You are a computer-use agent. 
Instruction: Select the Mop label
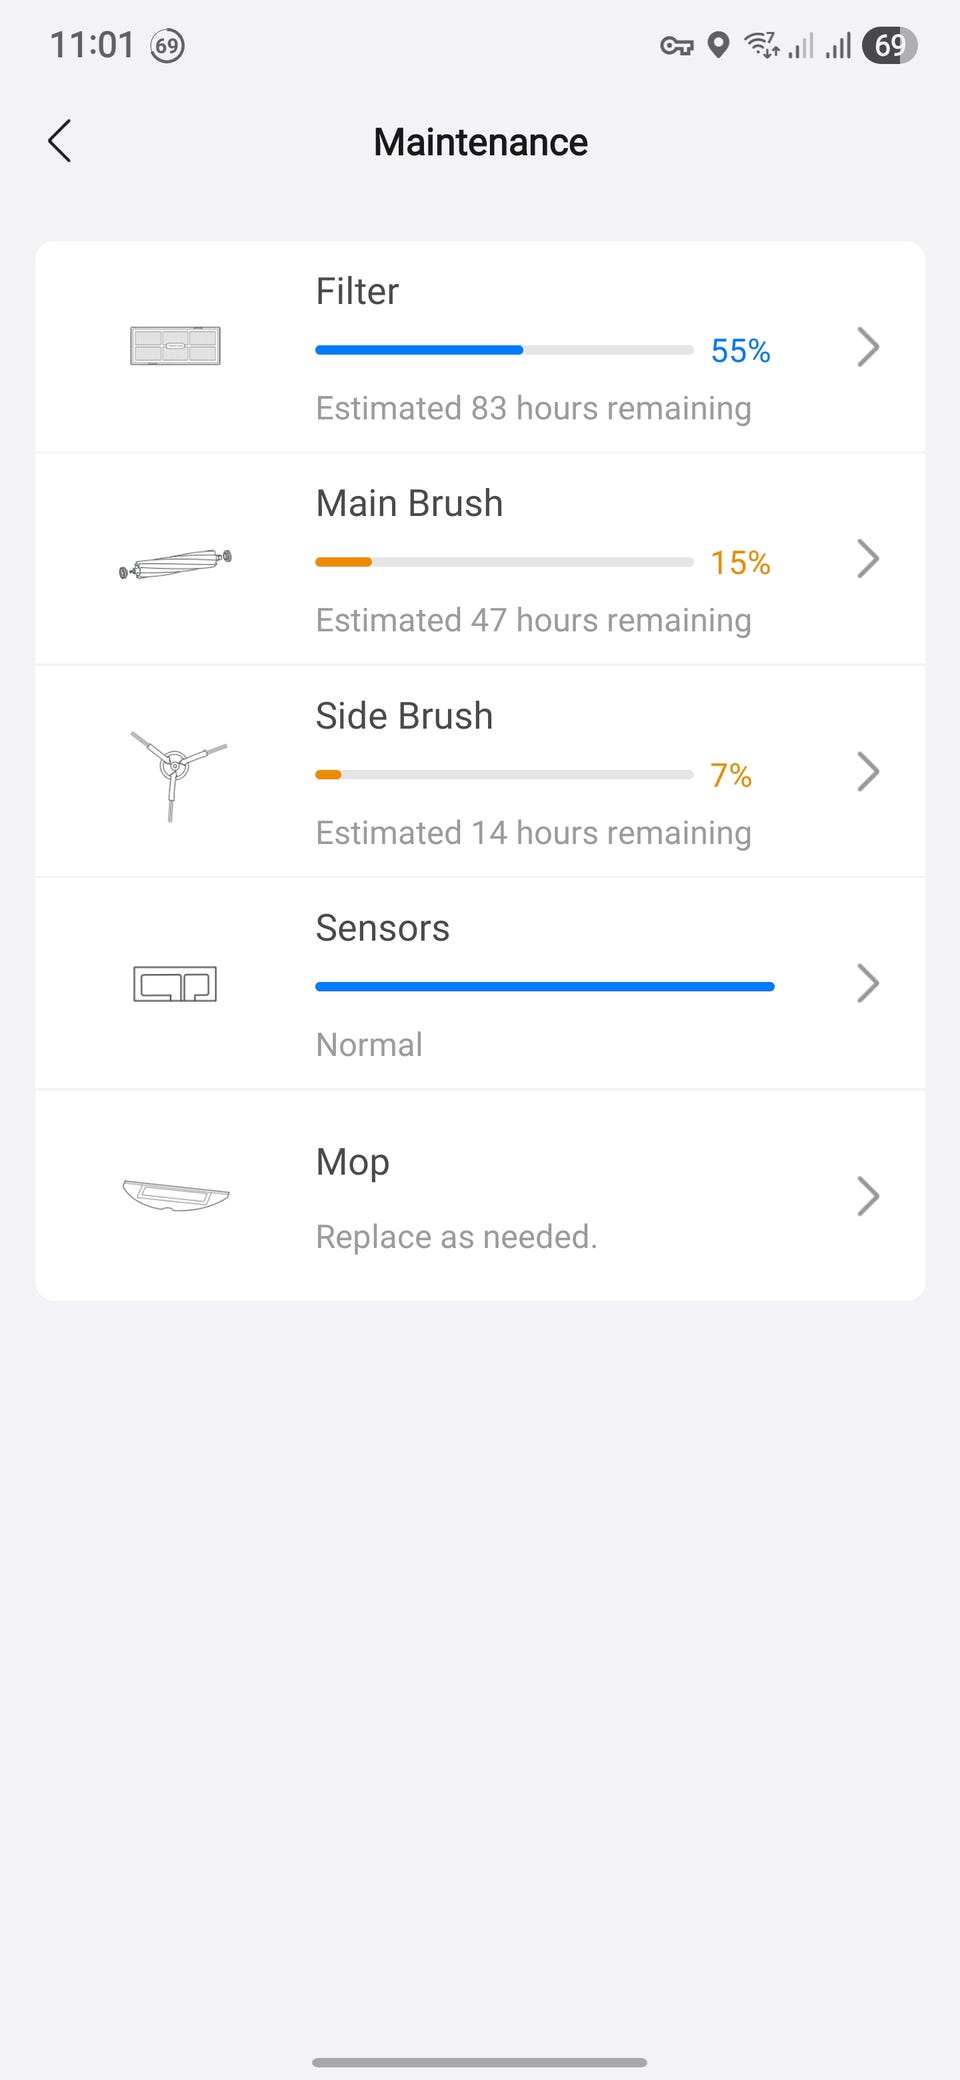tap(352, 1162)
